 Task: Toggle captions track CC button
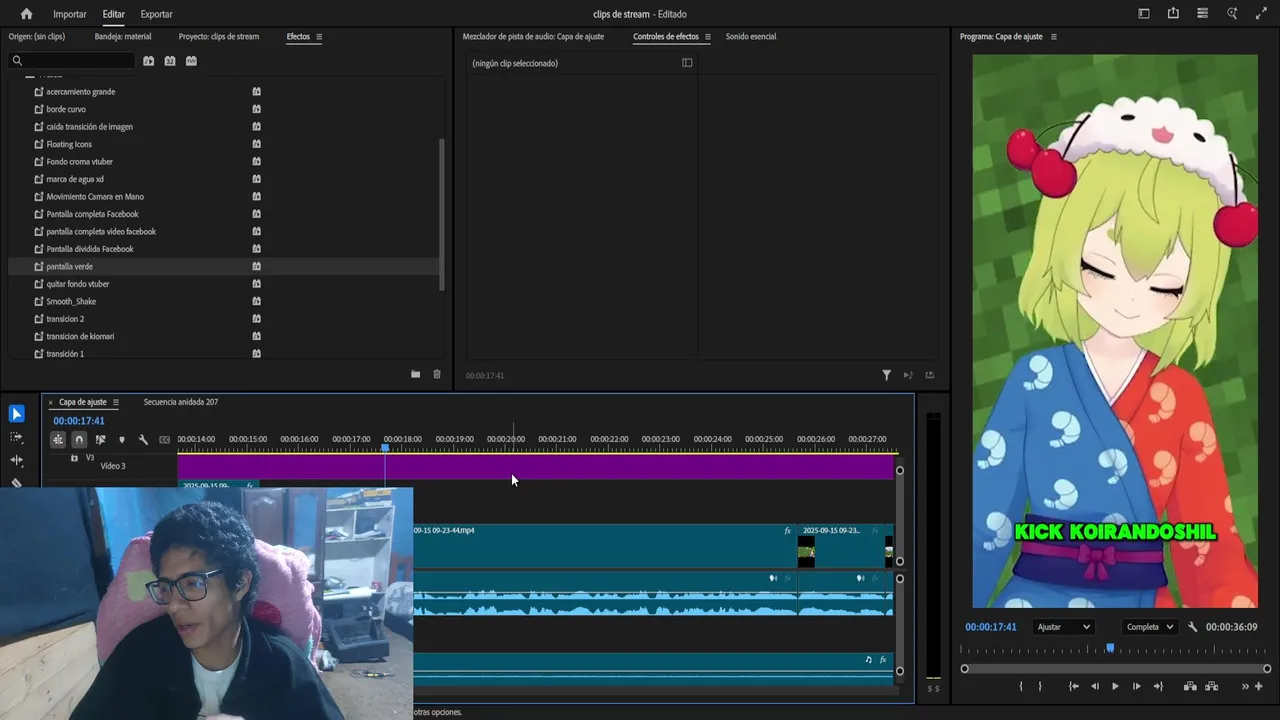(x=165, y=439)
